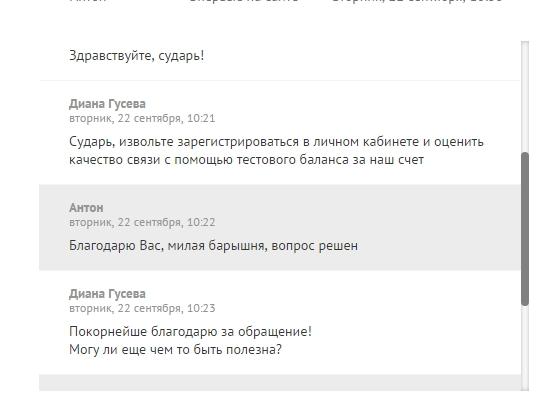The height and width of the screenshot is (401, 558).
Task: Click the cut-off date in the top header
Action: [x=417, y=1]
